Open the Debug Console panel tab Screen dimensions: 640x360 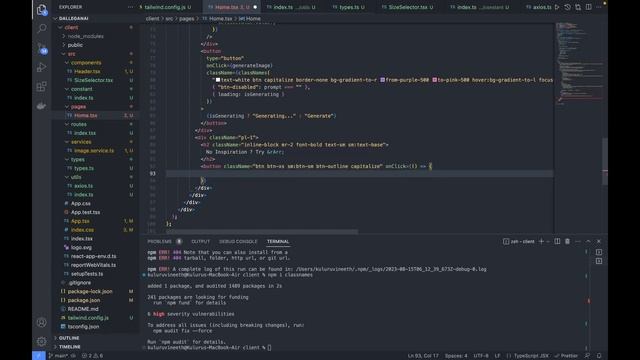pos(238,241)
